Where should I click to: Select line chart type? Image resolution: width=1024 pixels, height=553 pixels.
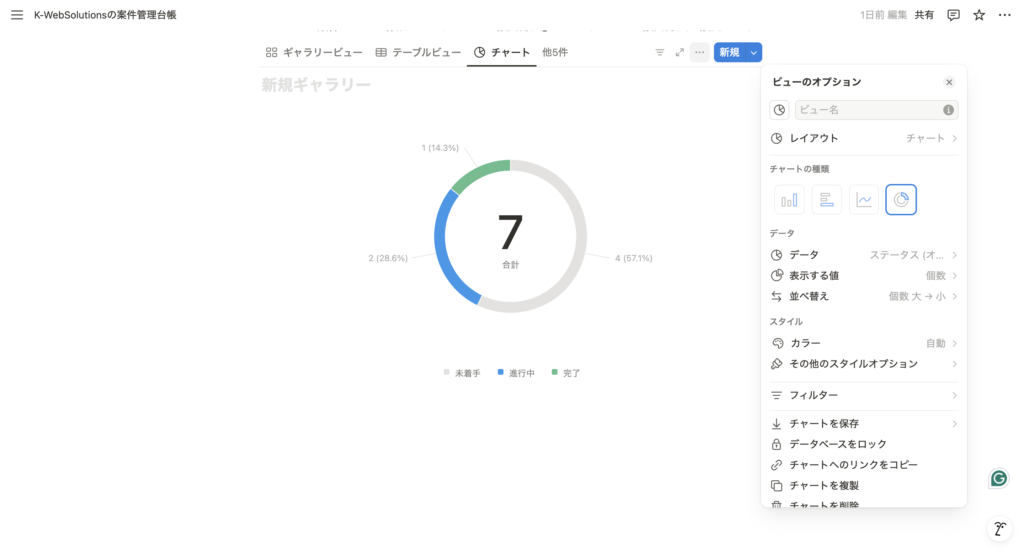pyautogui.click(x=864, y=200)
